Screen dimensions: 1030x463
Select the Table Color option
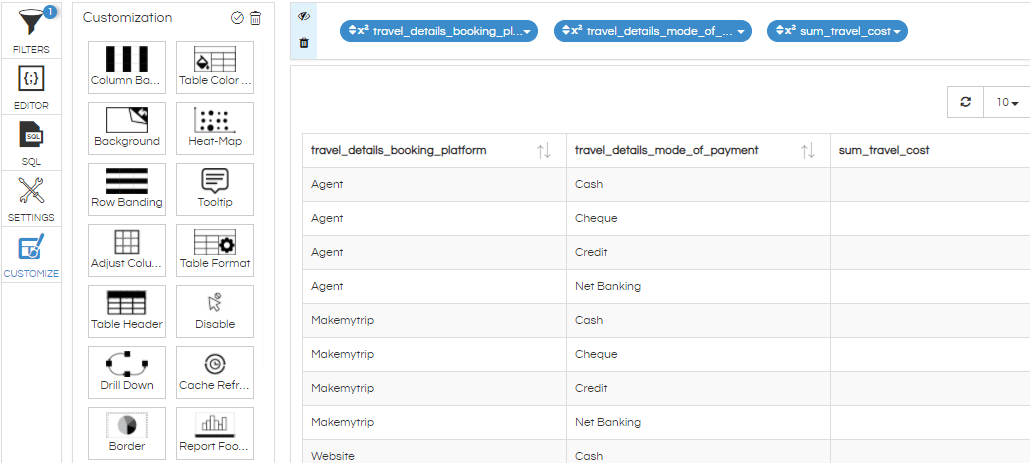(215, 68)
